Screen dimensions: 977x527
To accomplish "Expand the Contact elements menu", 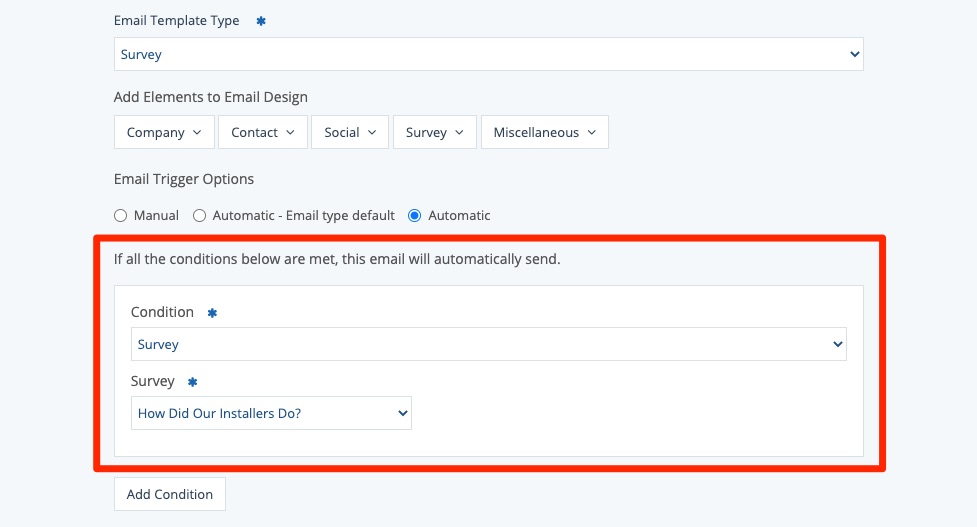I will 262,132.
